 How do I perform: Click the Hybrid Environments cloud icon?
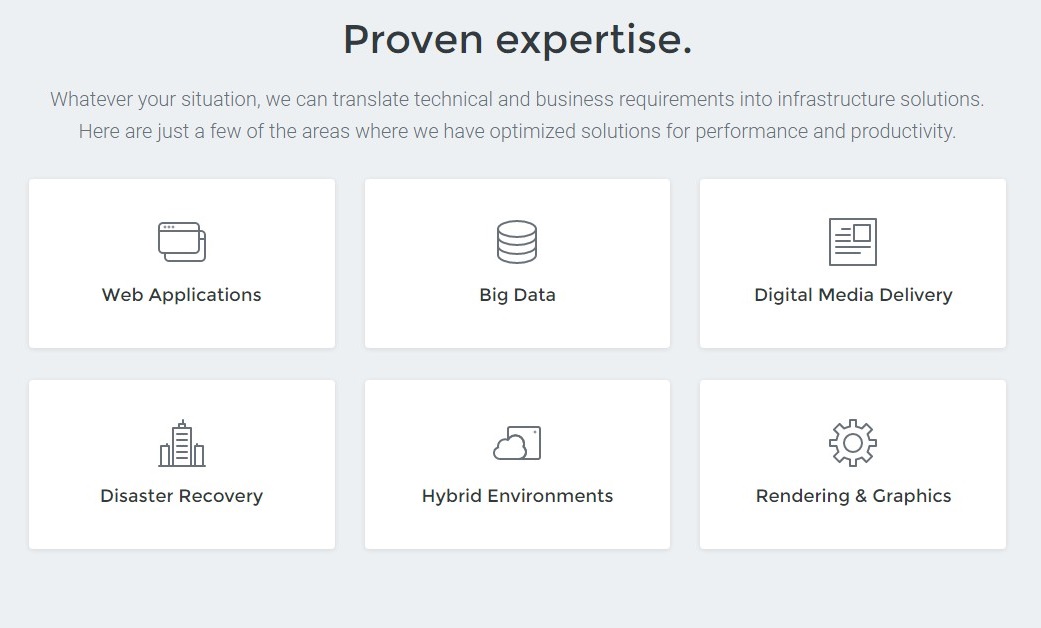coord(517,443)
